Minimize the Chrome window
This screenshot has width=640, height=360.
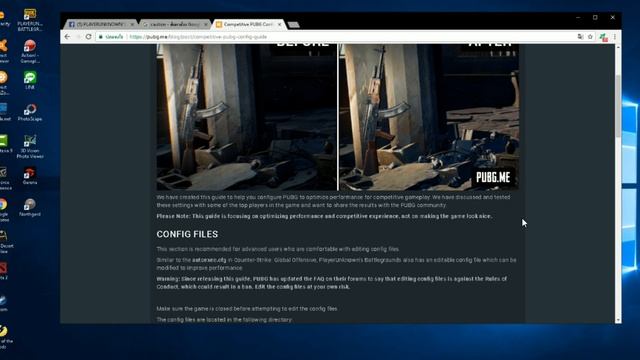(578, 18)
